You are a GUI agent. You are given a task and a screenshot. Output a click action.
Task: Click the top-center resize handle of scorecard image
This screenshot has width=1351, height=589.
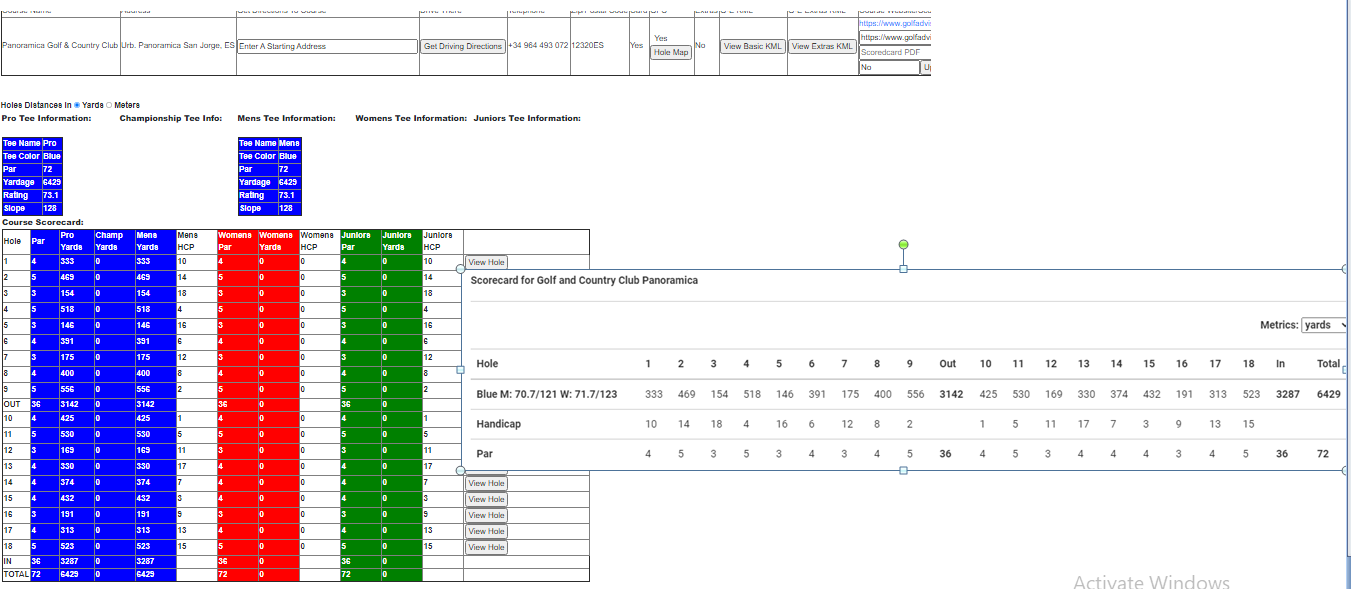click(903, 269)
